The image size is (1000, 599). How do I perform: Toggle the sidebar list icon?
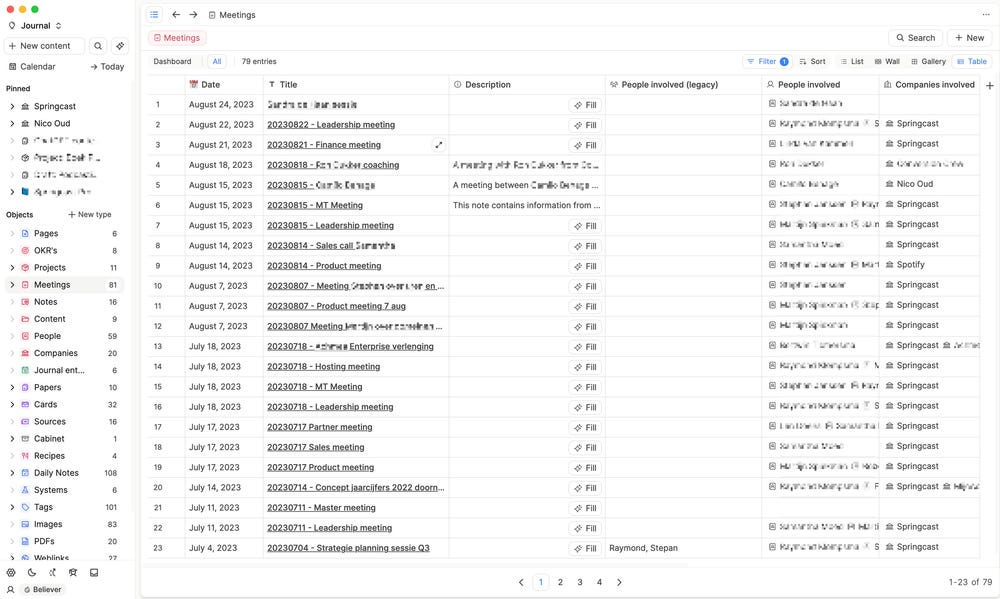(154, 15)
